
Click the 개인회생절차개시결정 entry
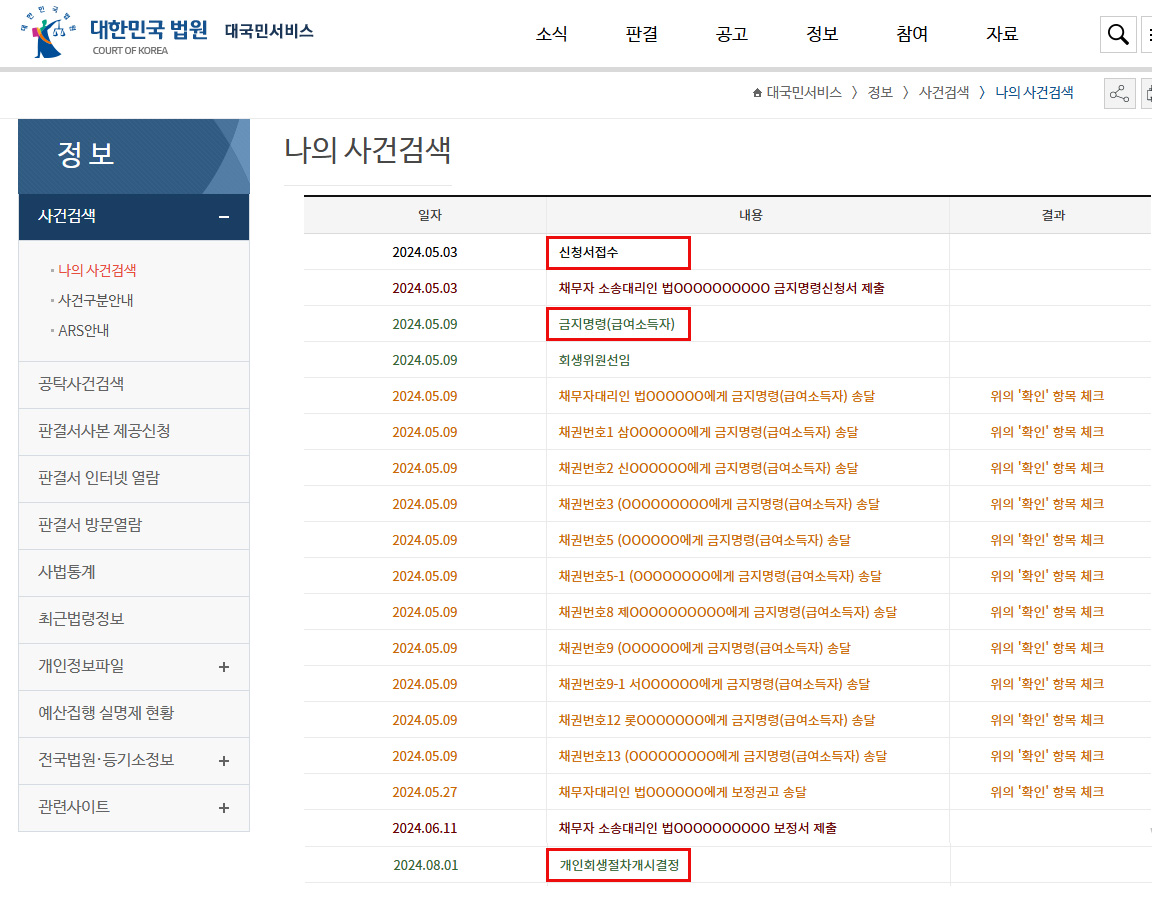coord(618,865)
